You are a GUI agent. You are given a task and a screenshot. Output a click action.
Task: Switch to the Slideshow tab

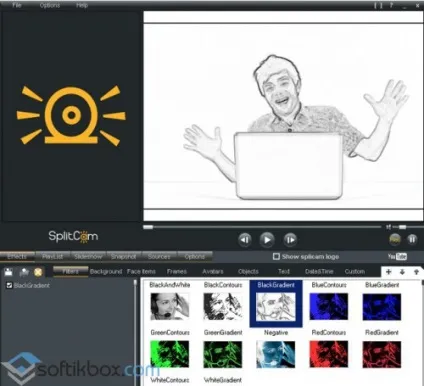[88, 257]
